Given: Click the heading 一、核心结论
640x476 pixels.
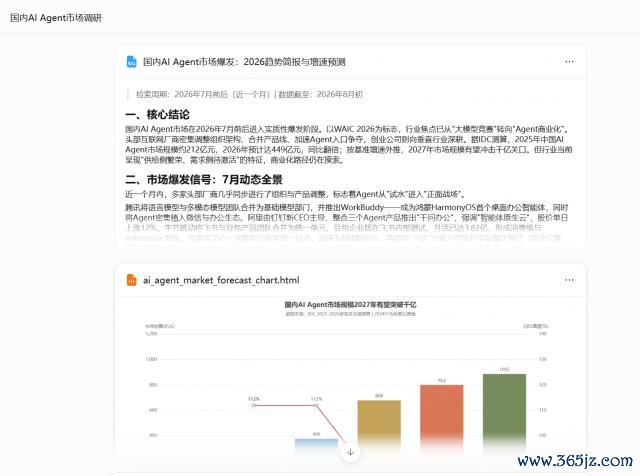Looking at the screenshot, I should pos(158,115).
